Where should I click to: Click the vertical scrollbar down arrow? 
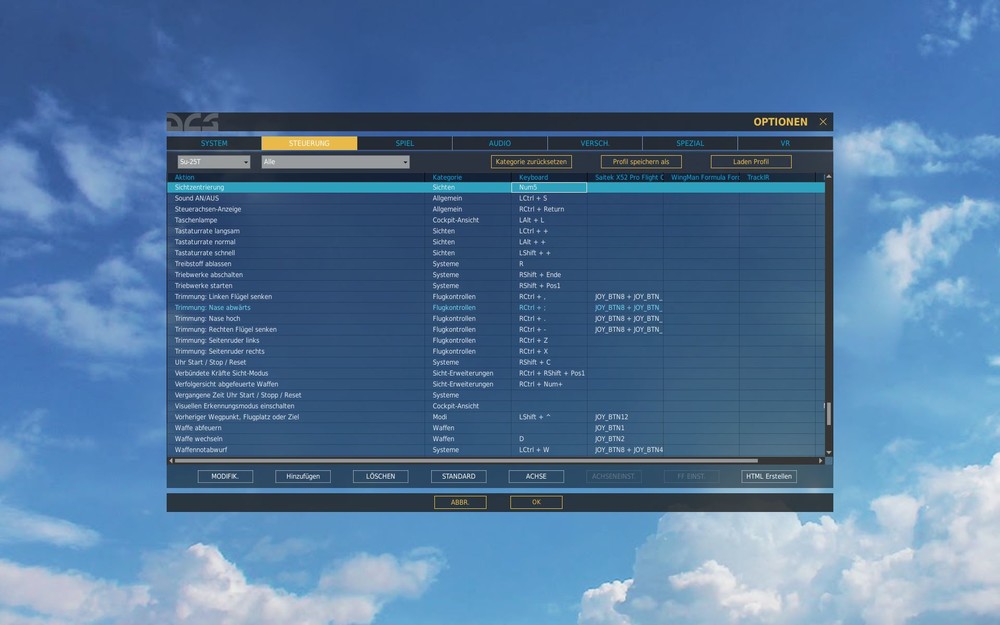[828, 453]
